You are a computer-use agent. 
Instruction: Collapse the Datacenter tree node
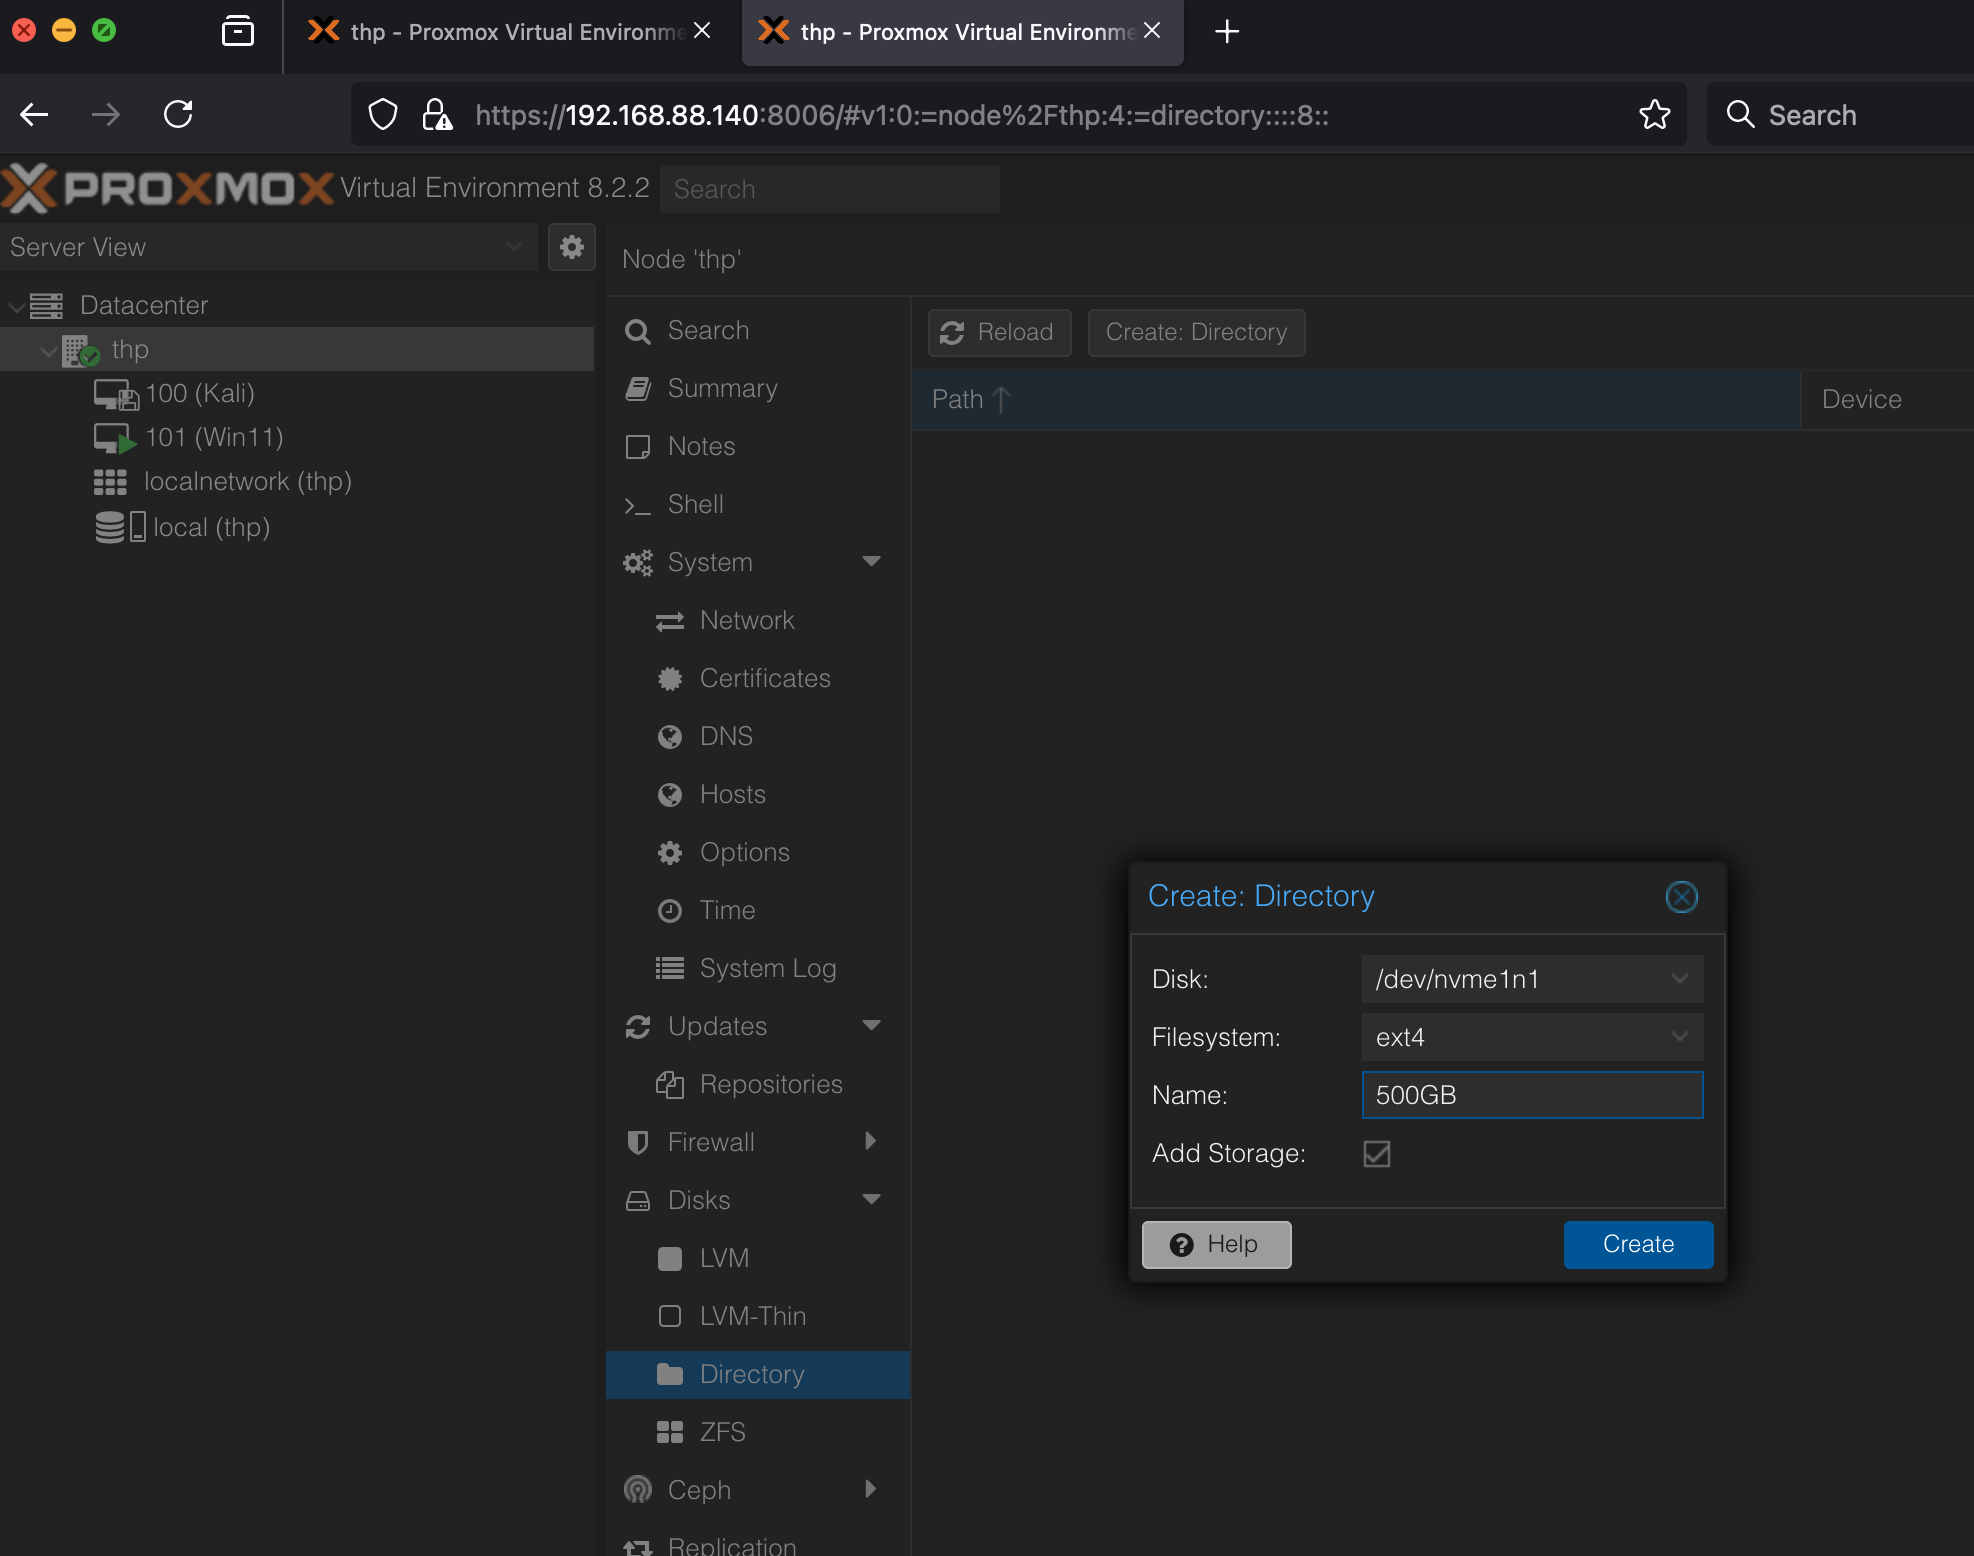(17, 306)
